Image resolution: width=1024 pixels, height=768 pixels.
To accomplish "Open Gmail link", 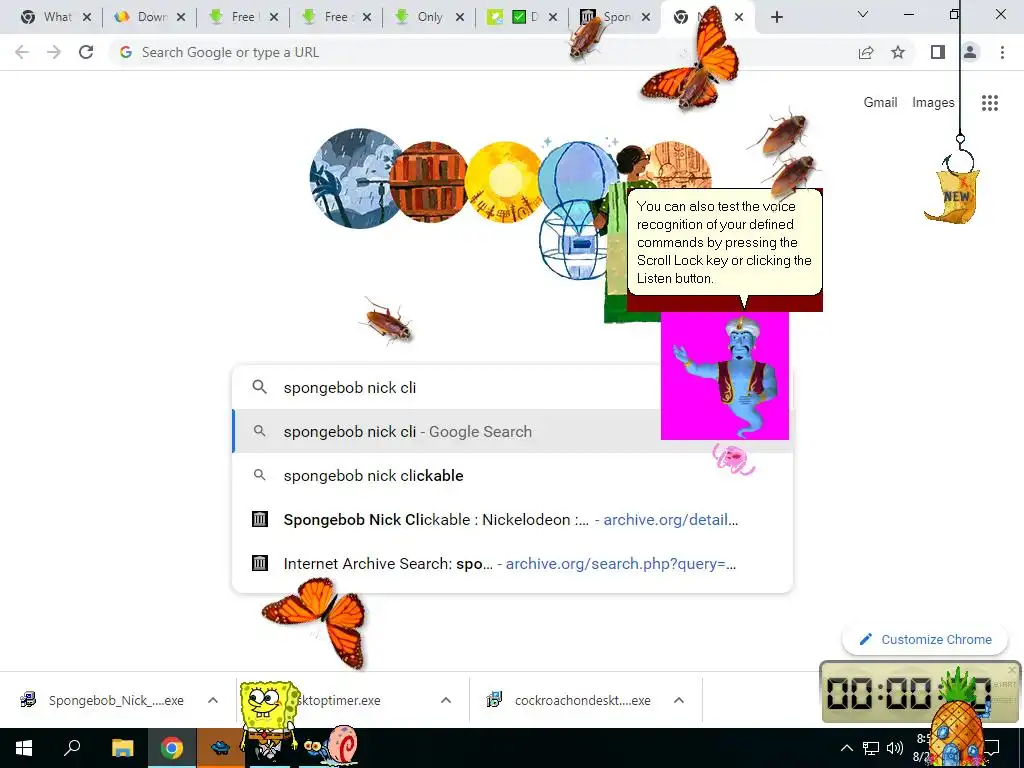I will [880, 103].
